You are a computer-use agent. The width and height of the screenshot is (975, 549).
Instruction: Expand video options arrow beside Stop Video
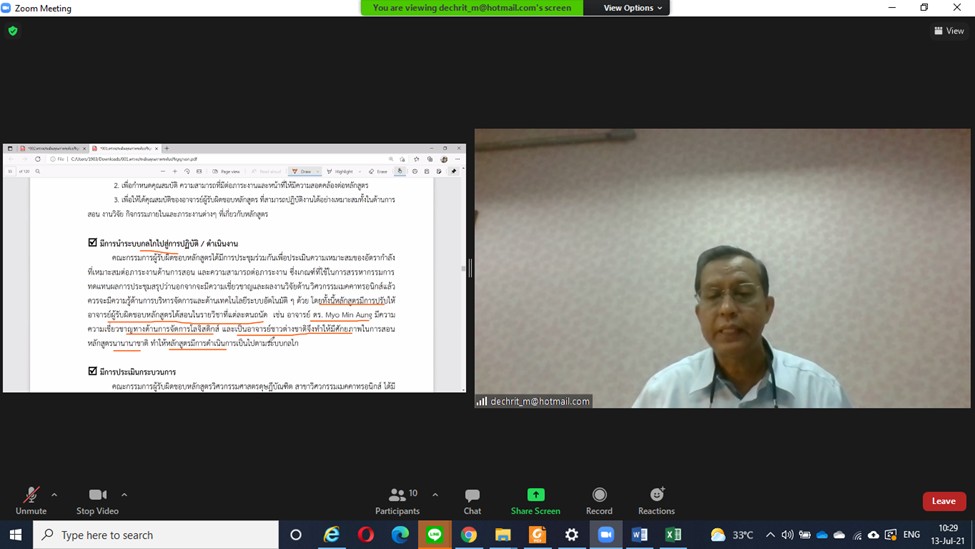pyautogui.click(x=124, y=494)
